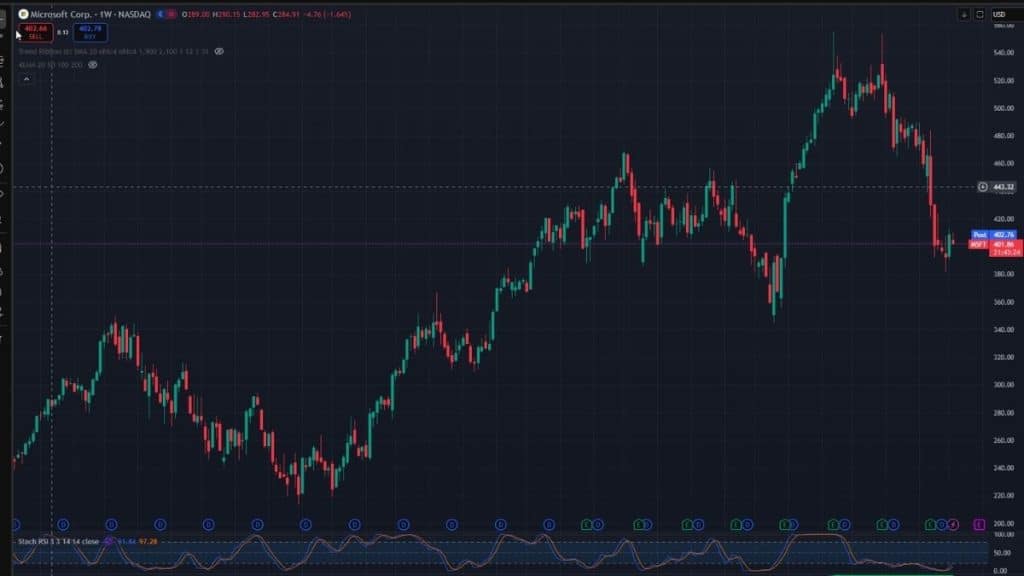This screenshot has width=1024, height=576.
Task: Hide the 4EMA indicator using eye icon
Action: click(93, 64)
